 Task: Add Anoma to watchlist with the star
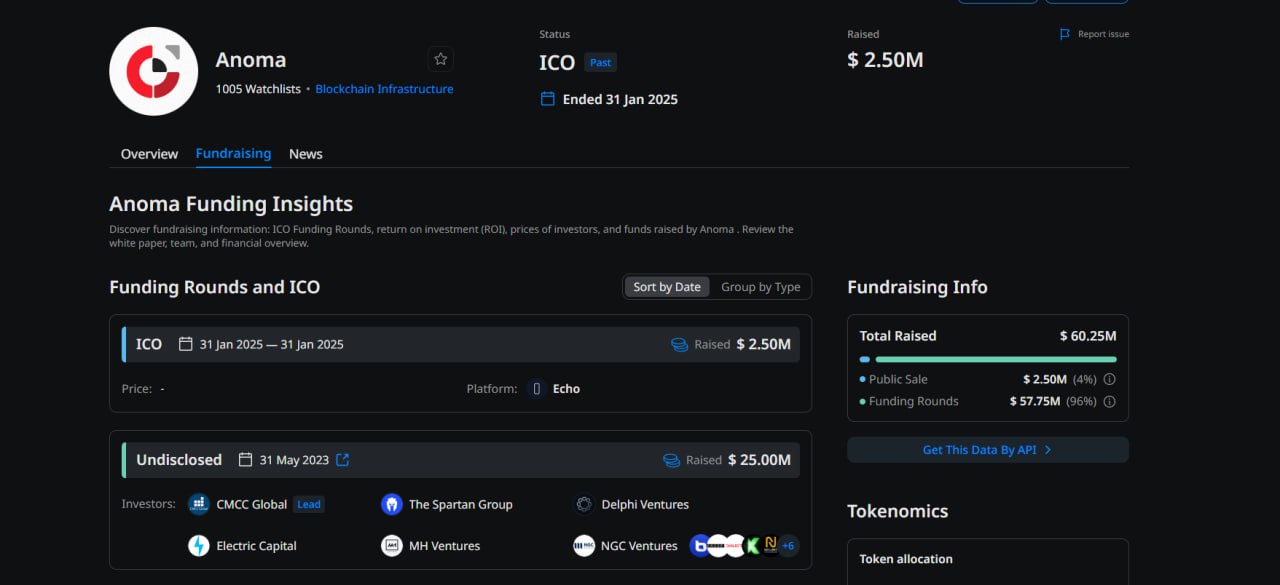(440, 59)
